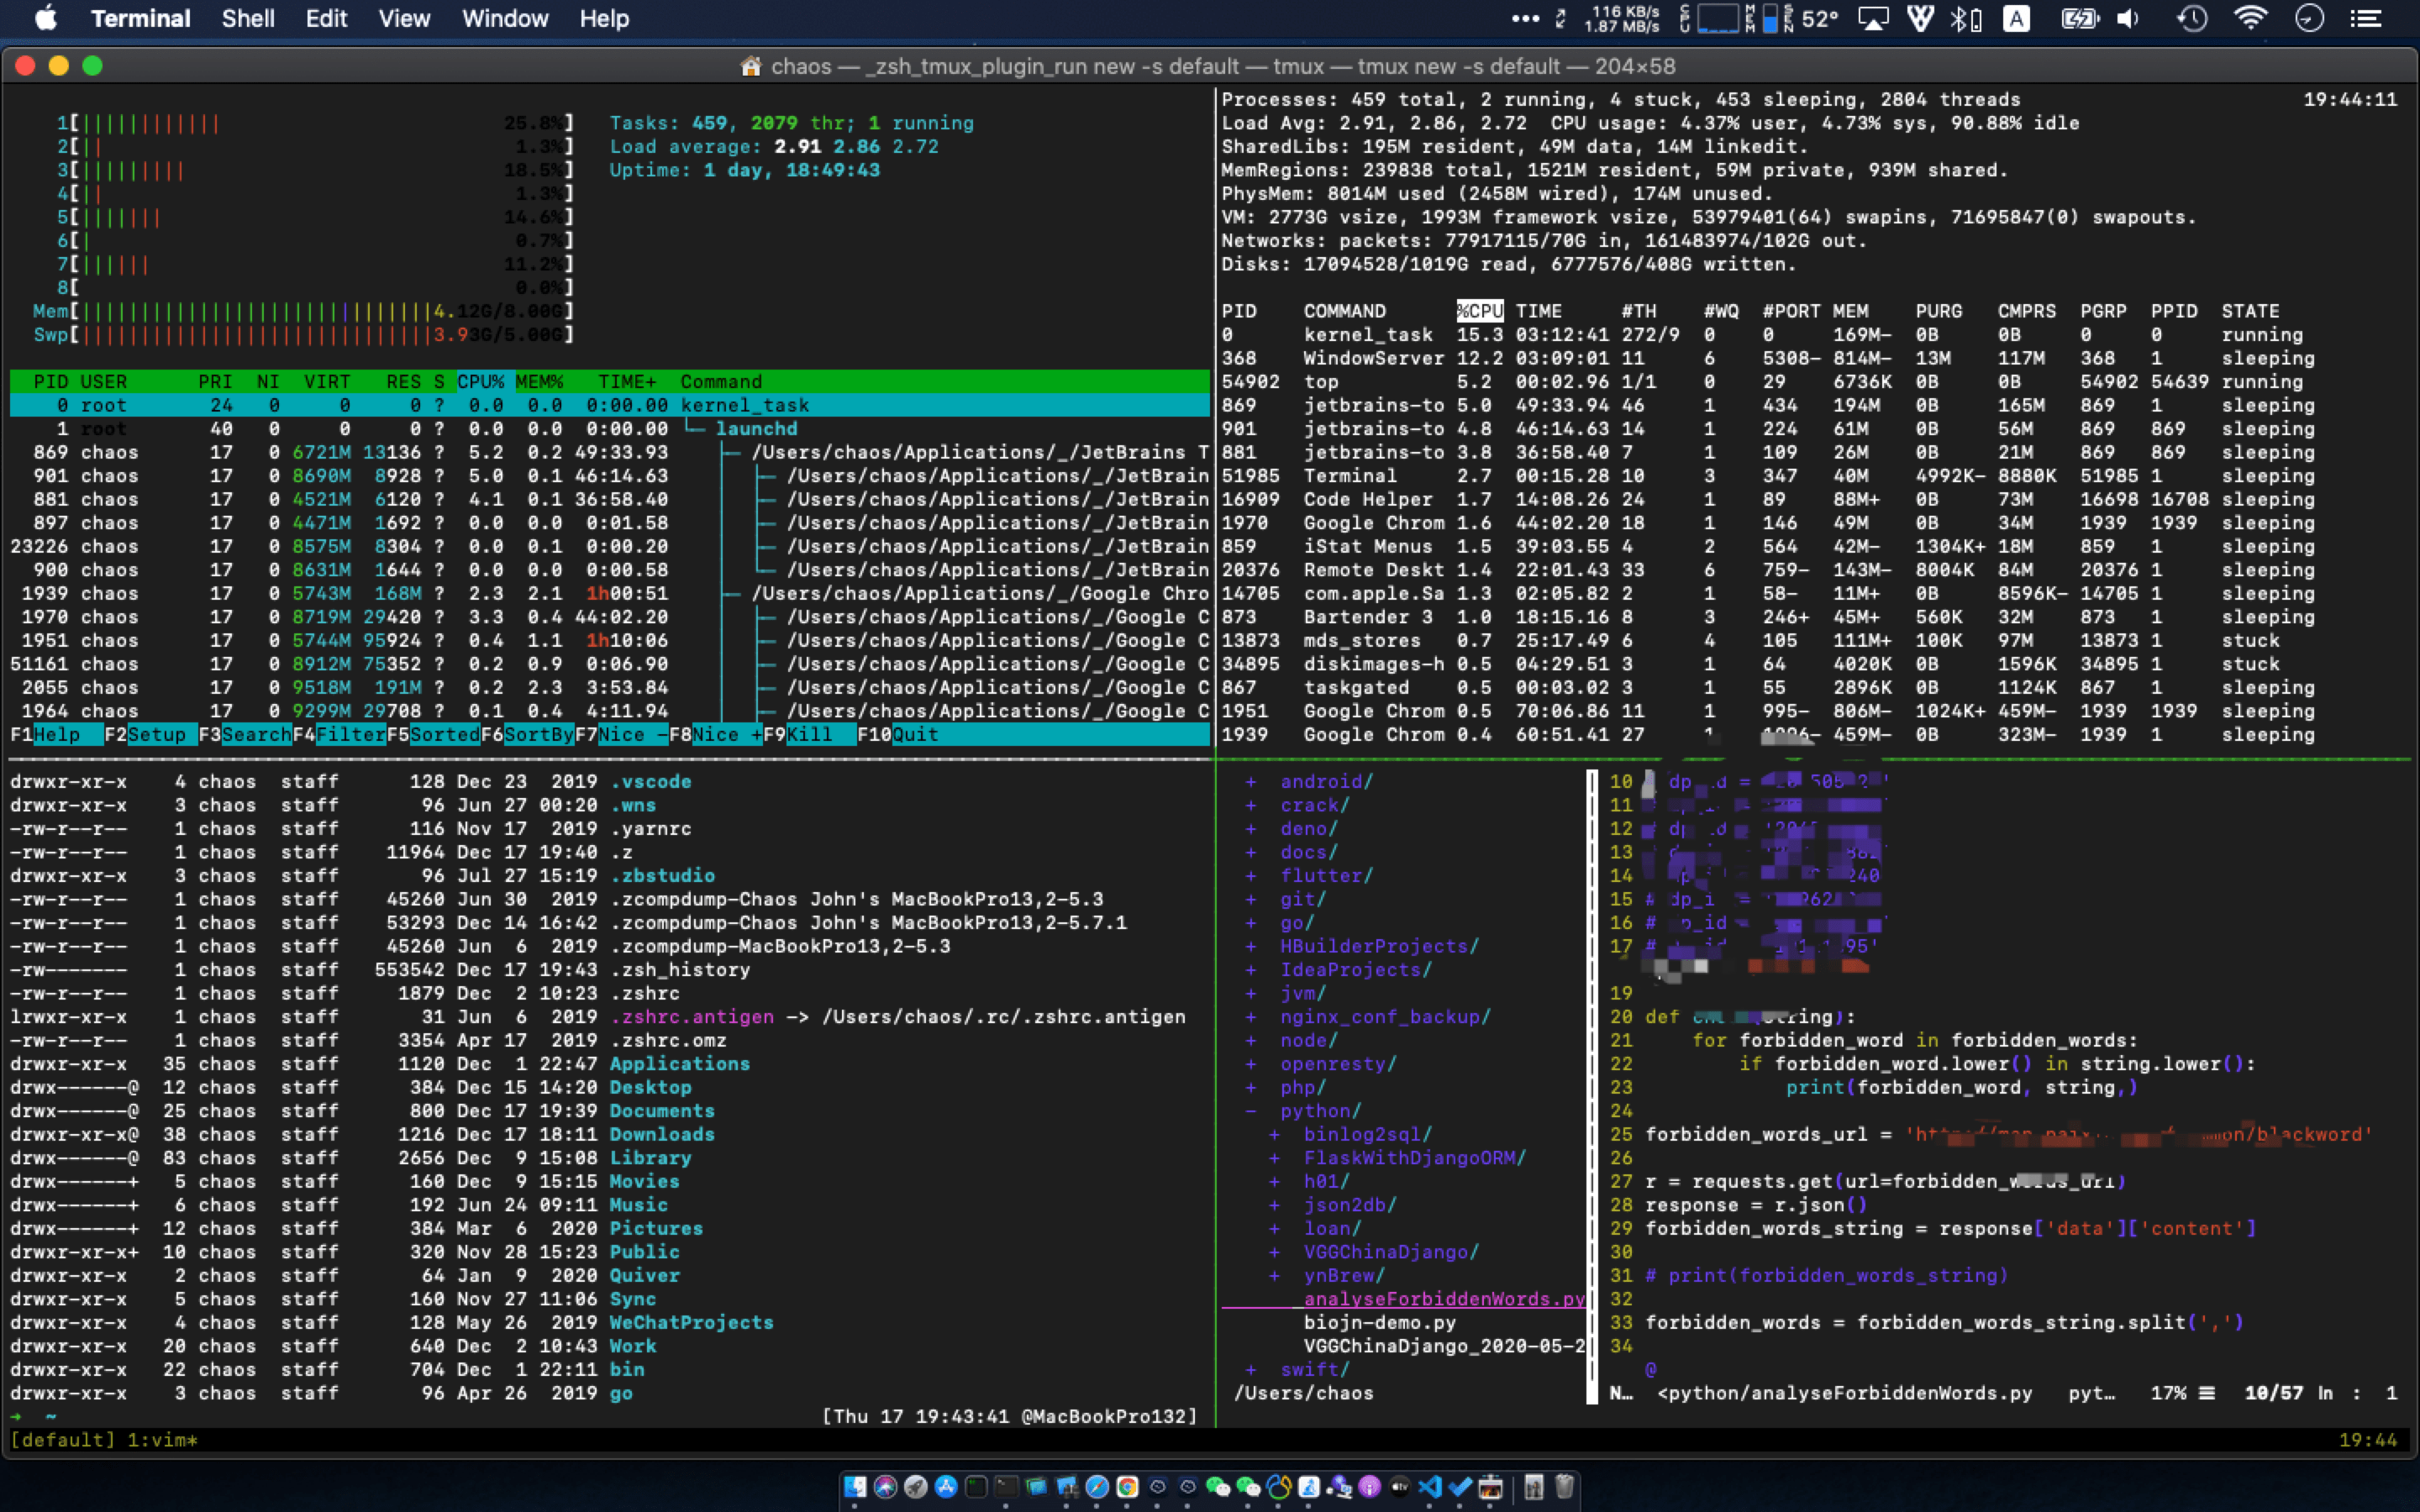
Task: Click the %CPU column header in top
Action: 1479,311
